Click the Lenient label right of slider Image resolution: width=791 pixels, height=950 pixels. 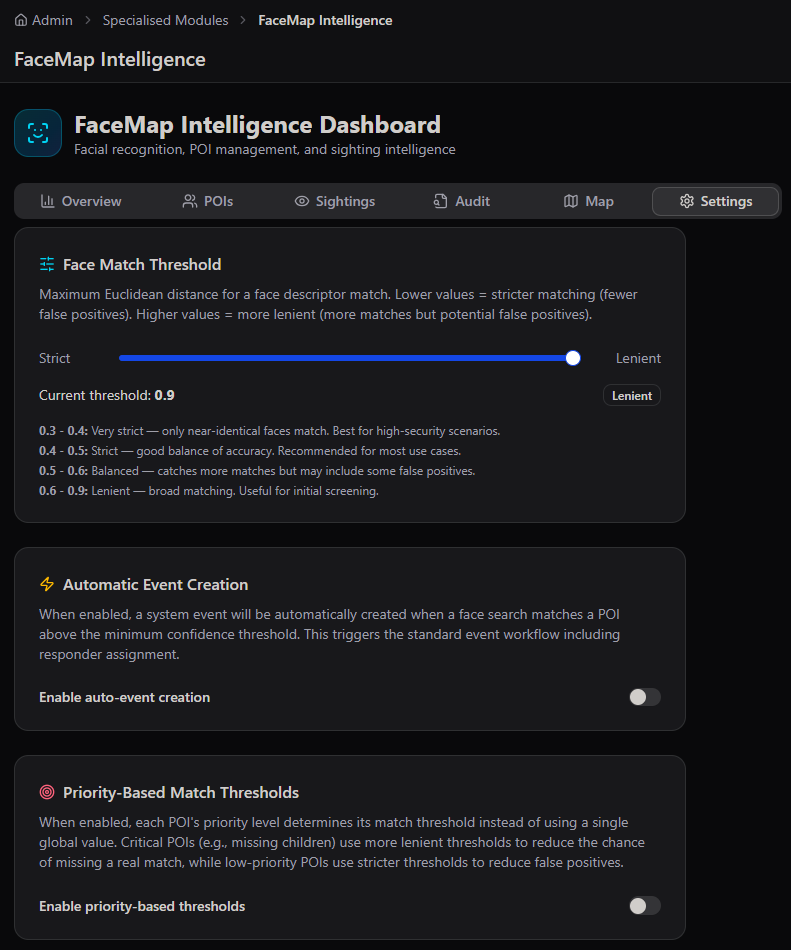638,358
